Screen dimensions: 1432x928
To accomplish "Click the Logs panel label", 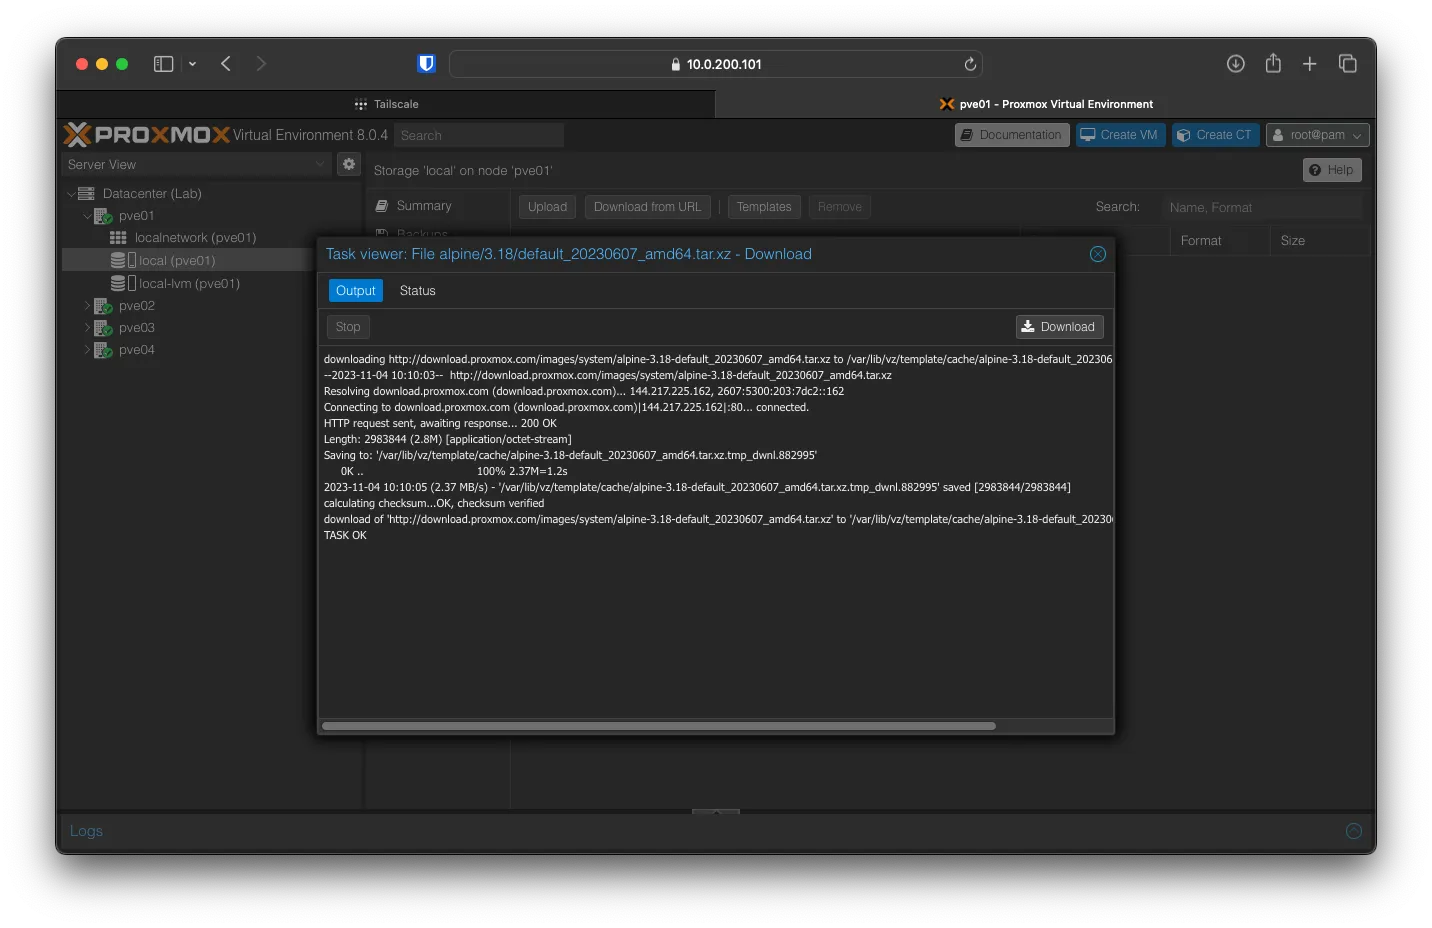I will coord(86,831).
